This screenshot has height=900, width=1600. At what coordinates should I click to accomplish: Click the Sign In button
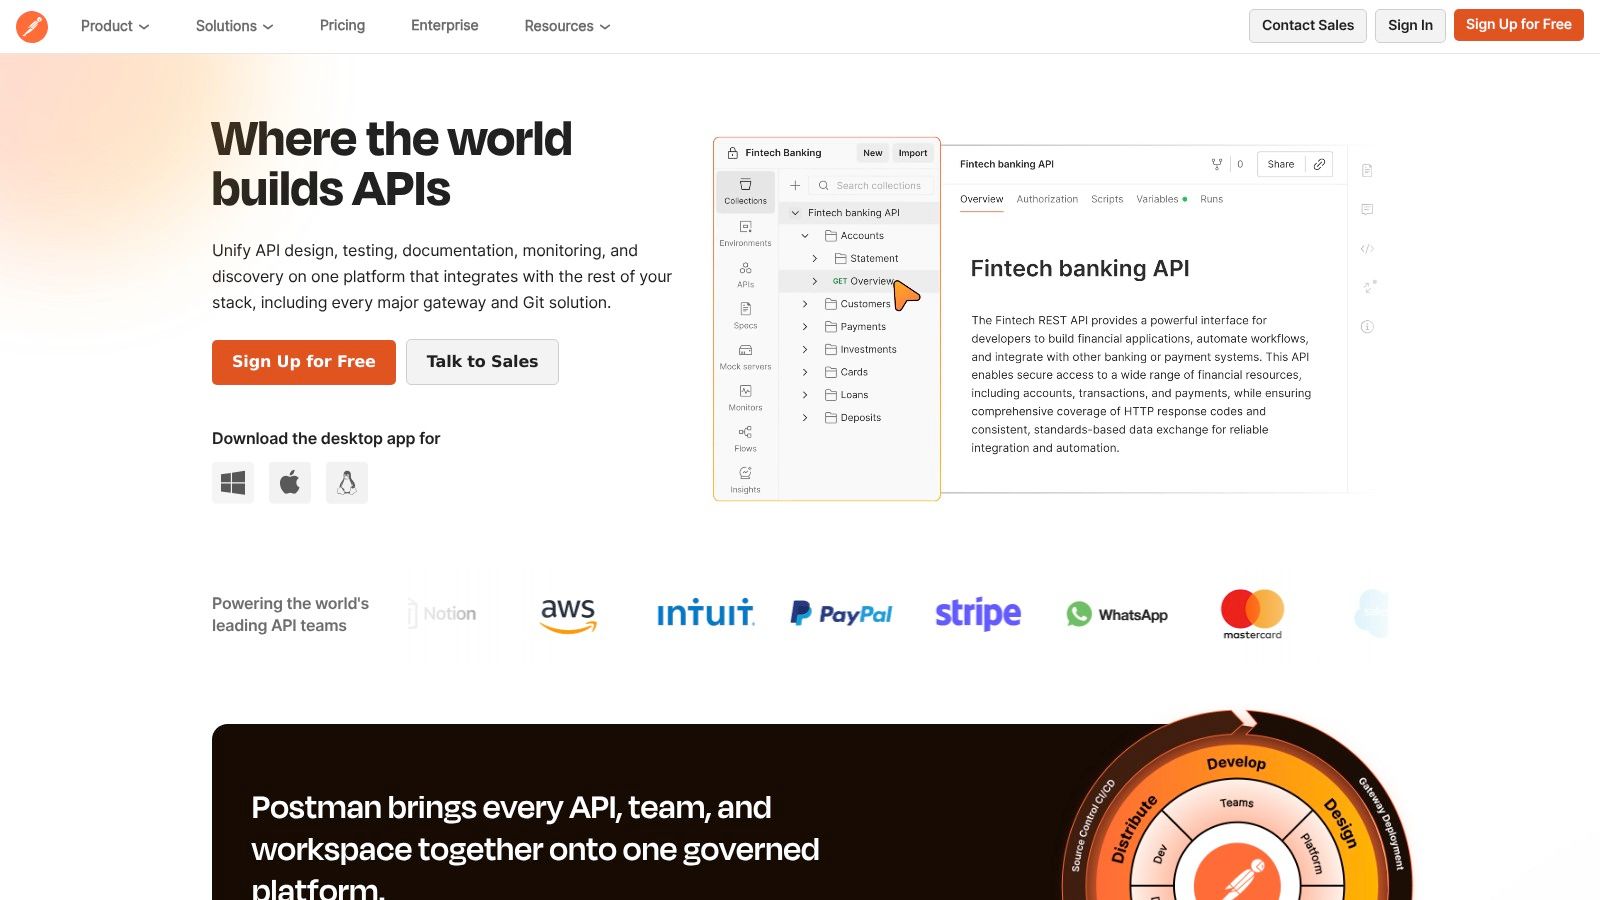1410,26
